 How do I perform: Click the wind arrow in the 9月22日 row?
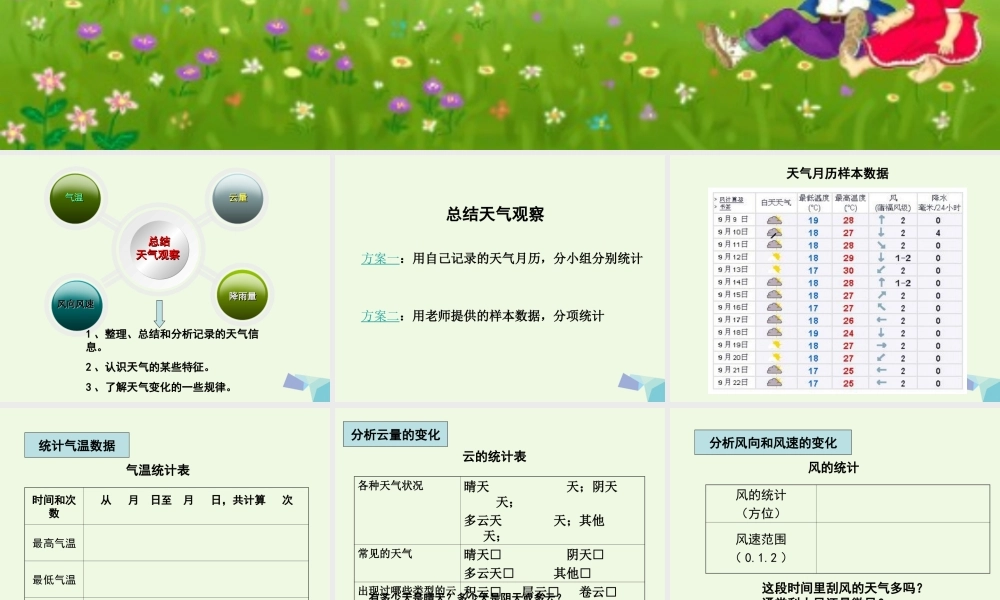click(881, 383)
